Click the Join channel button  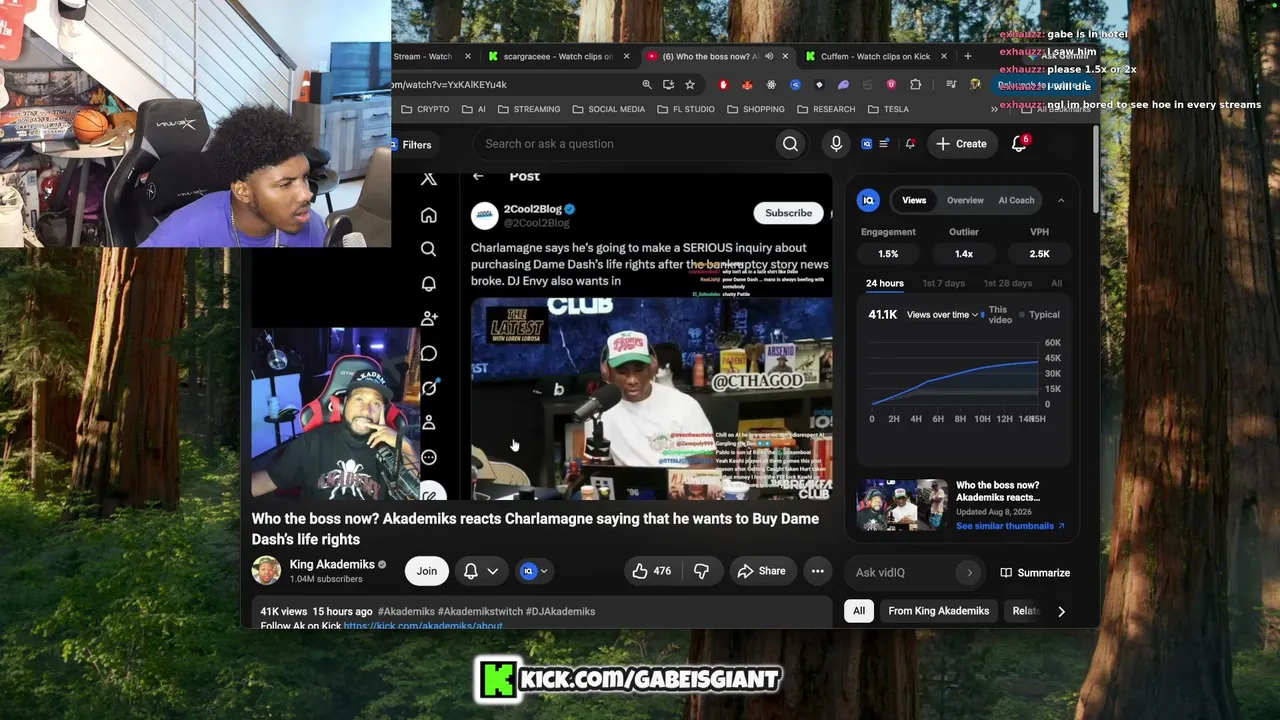pyautogui.click(x=427, y=571)
